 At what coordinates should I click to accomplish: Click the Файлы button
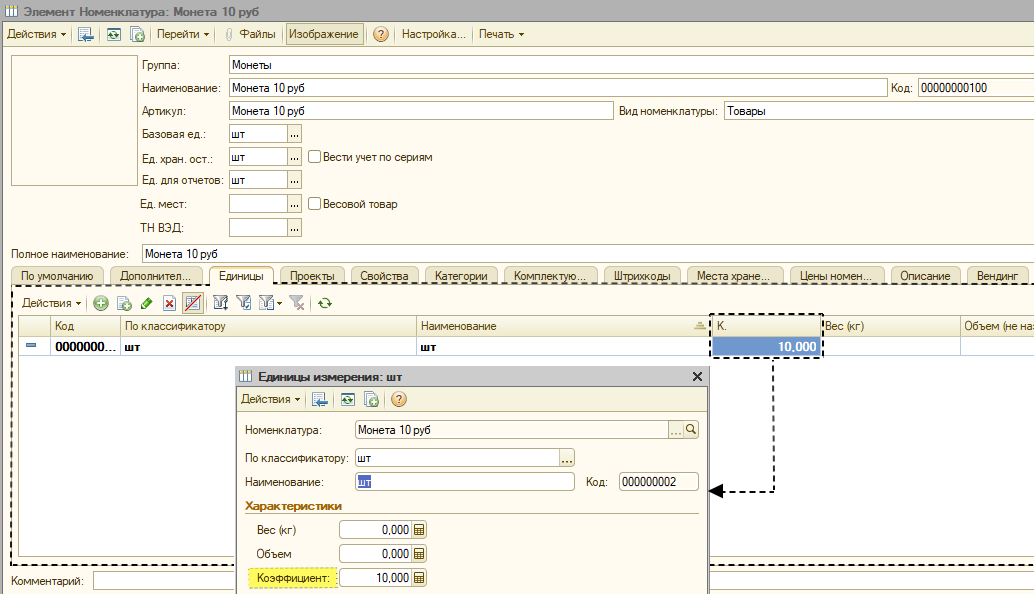(251, 34)
